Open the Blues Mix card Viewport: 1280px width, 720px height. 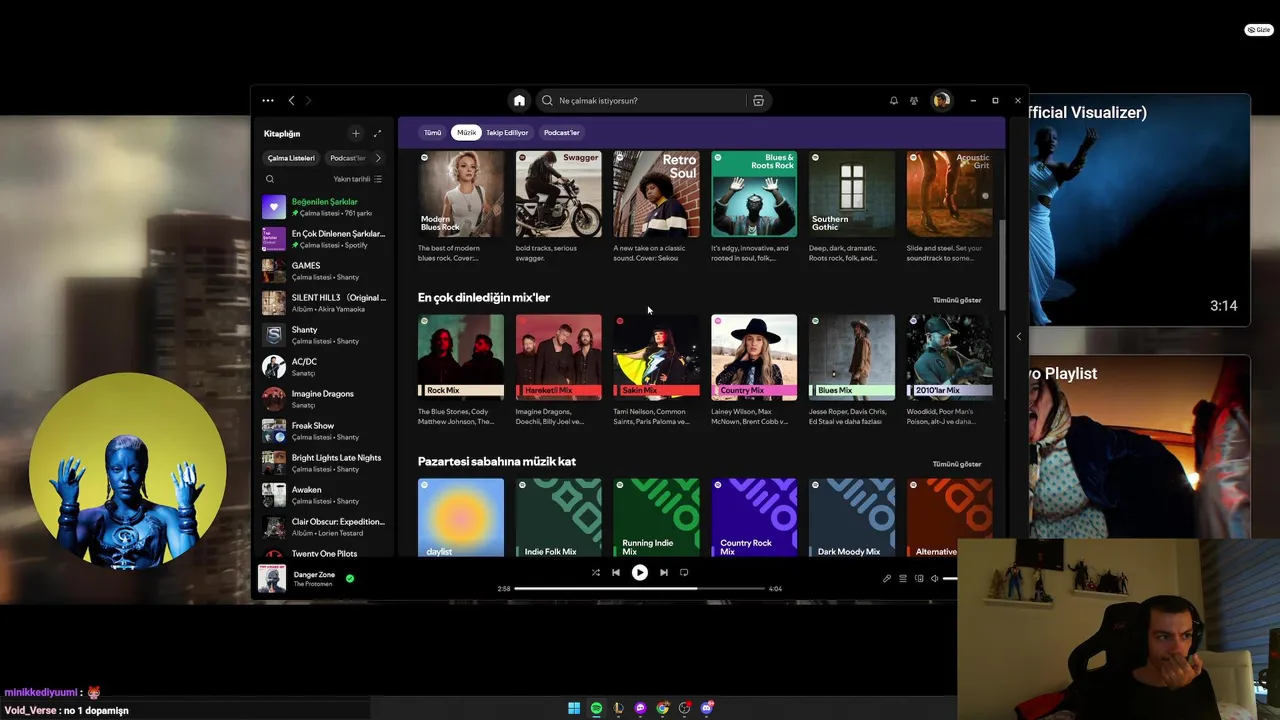852,371
